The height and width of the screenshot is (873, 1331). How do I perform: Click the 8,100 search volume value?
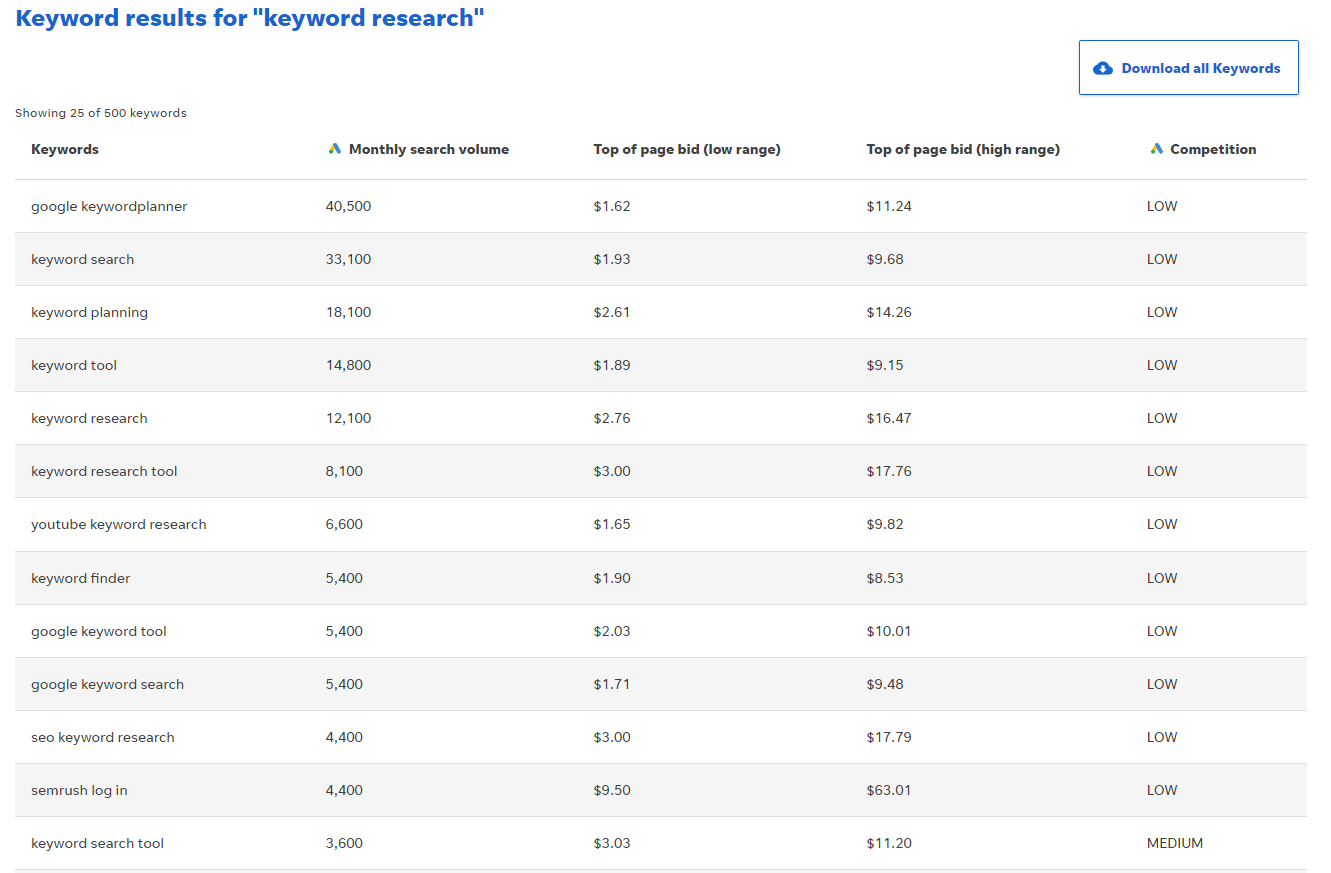click(x=344, y=471)
